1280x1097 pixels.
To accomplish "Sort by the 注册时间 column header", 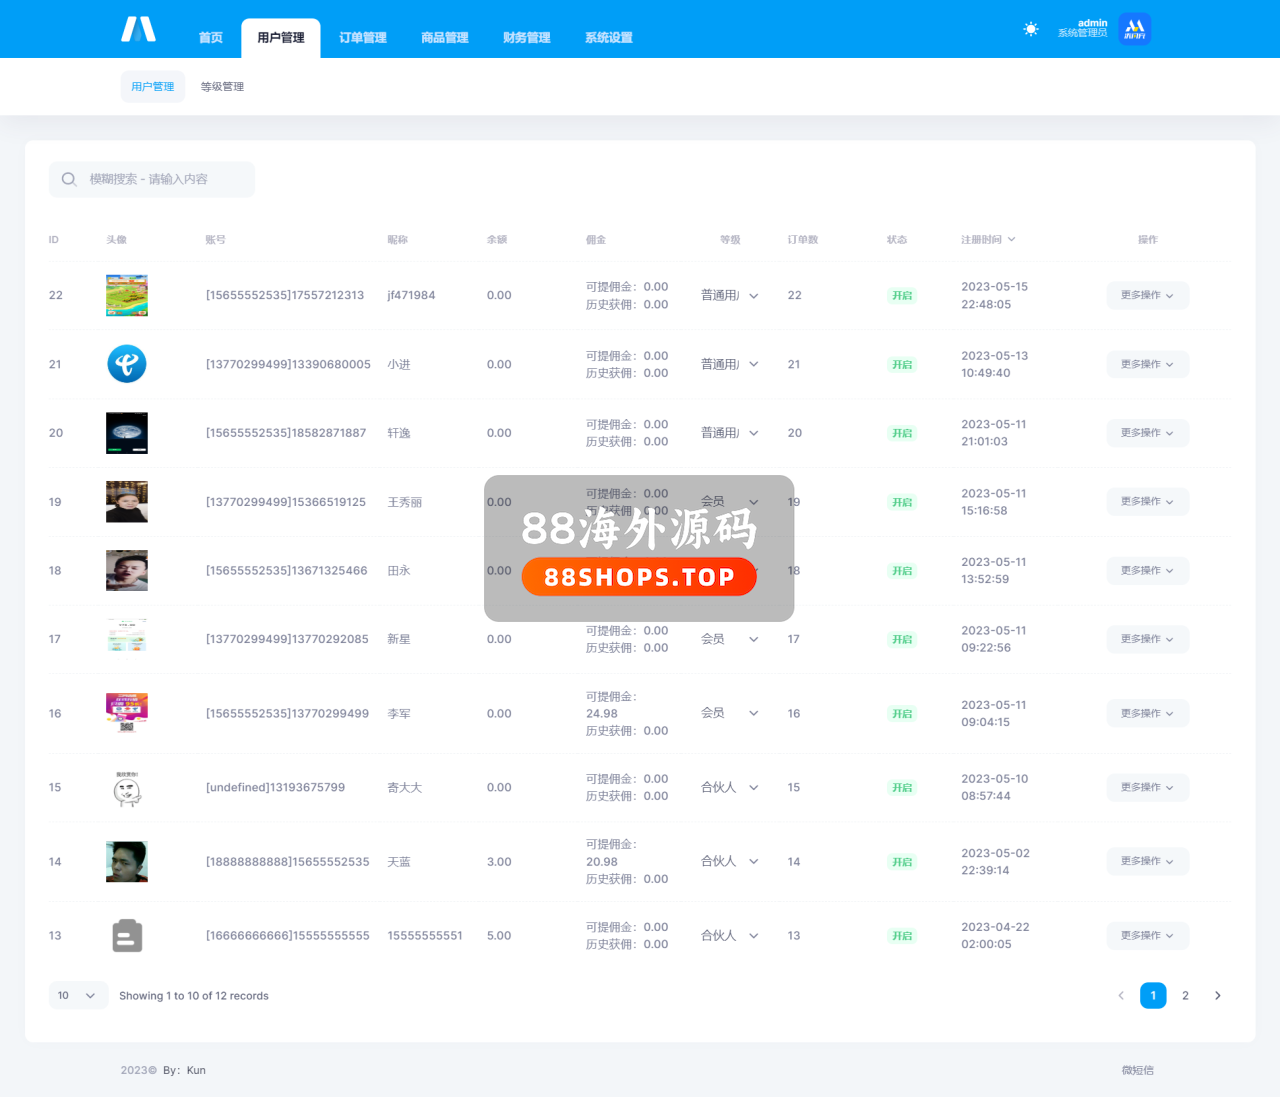I will [987, 240].
